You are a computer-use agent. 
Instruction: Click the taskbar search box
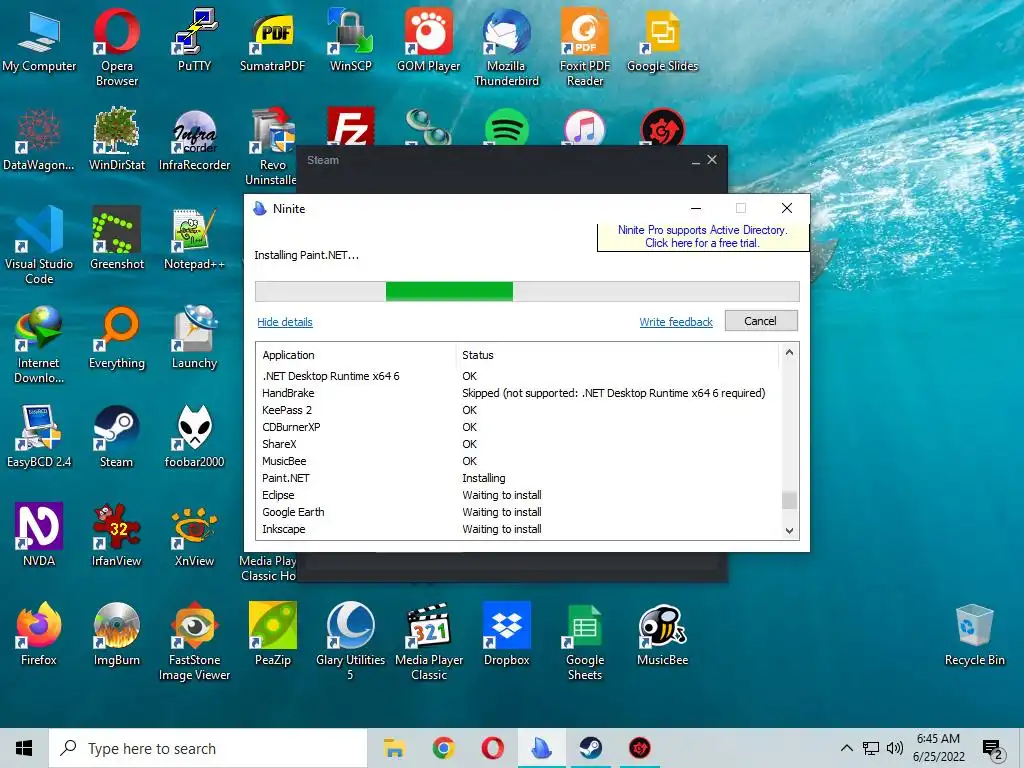[208, 748]
